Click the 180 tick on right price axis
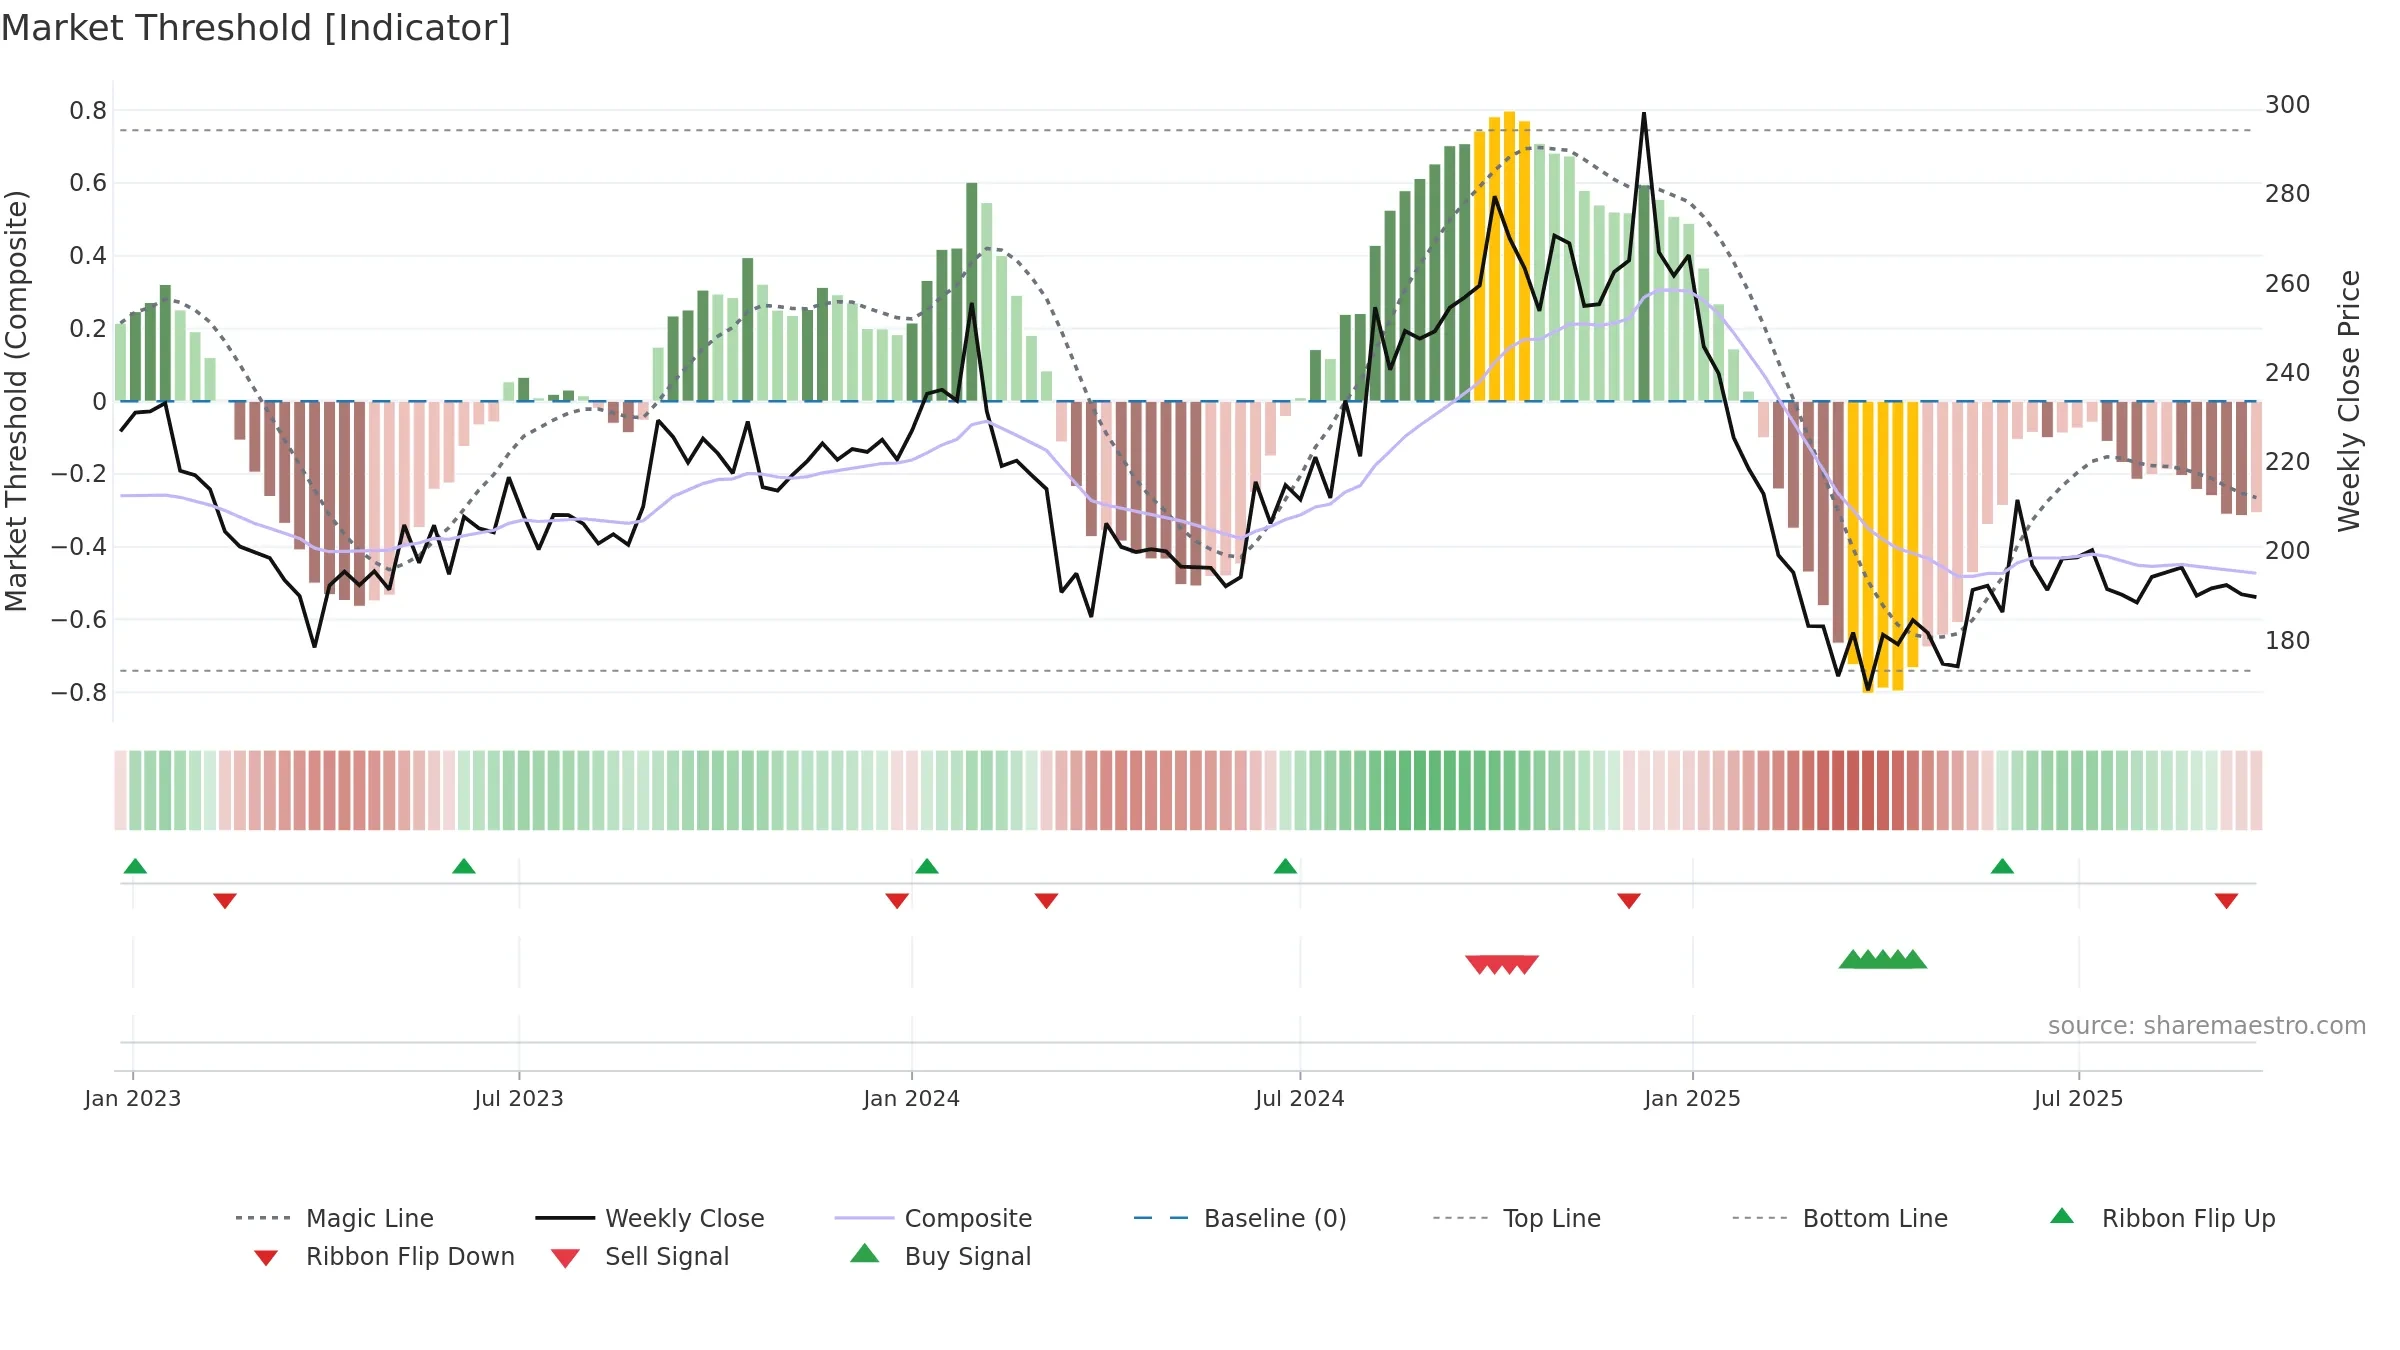The image size is (2400, 1350). click(2288, 641)
